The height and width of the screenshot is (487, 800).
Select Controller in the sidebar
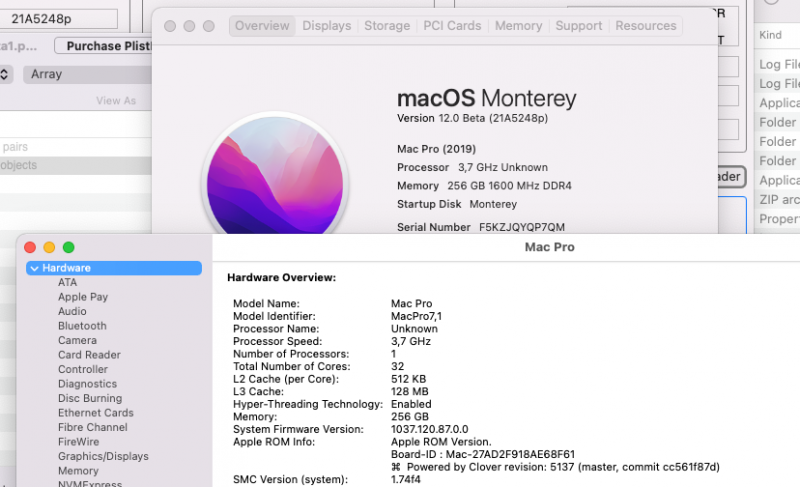pos(83,369)
